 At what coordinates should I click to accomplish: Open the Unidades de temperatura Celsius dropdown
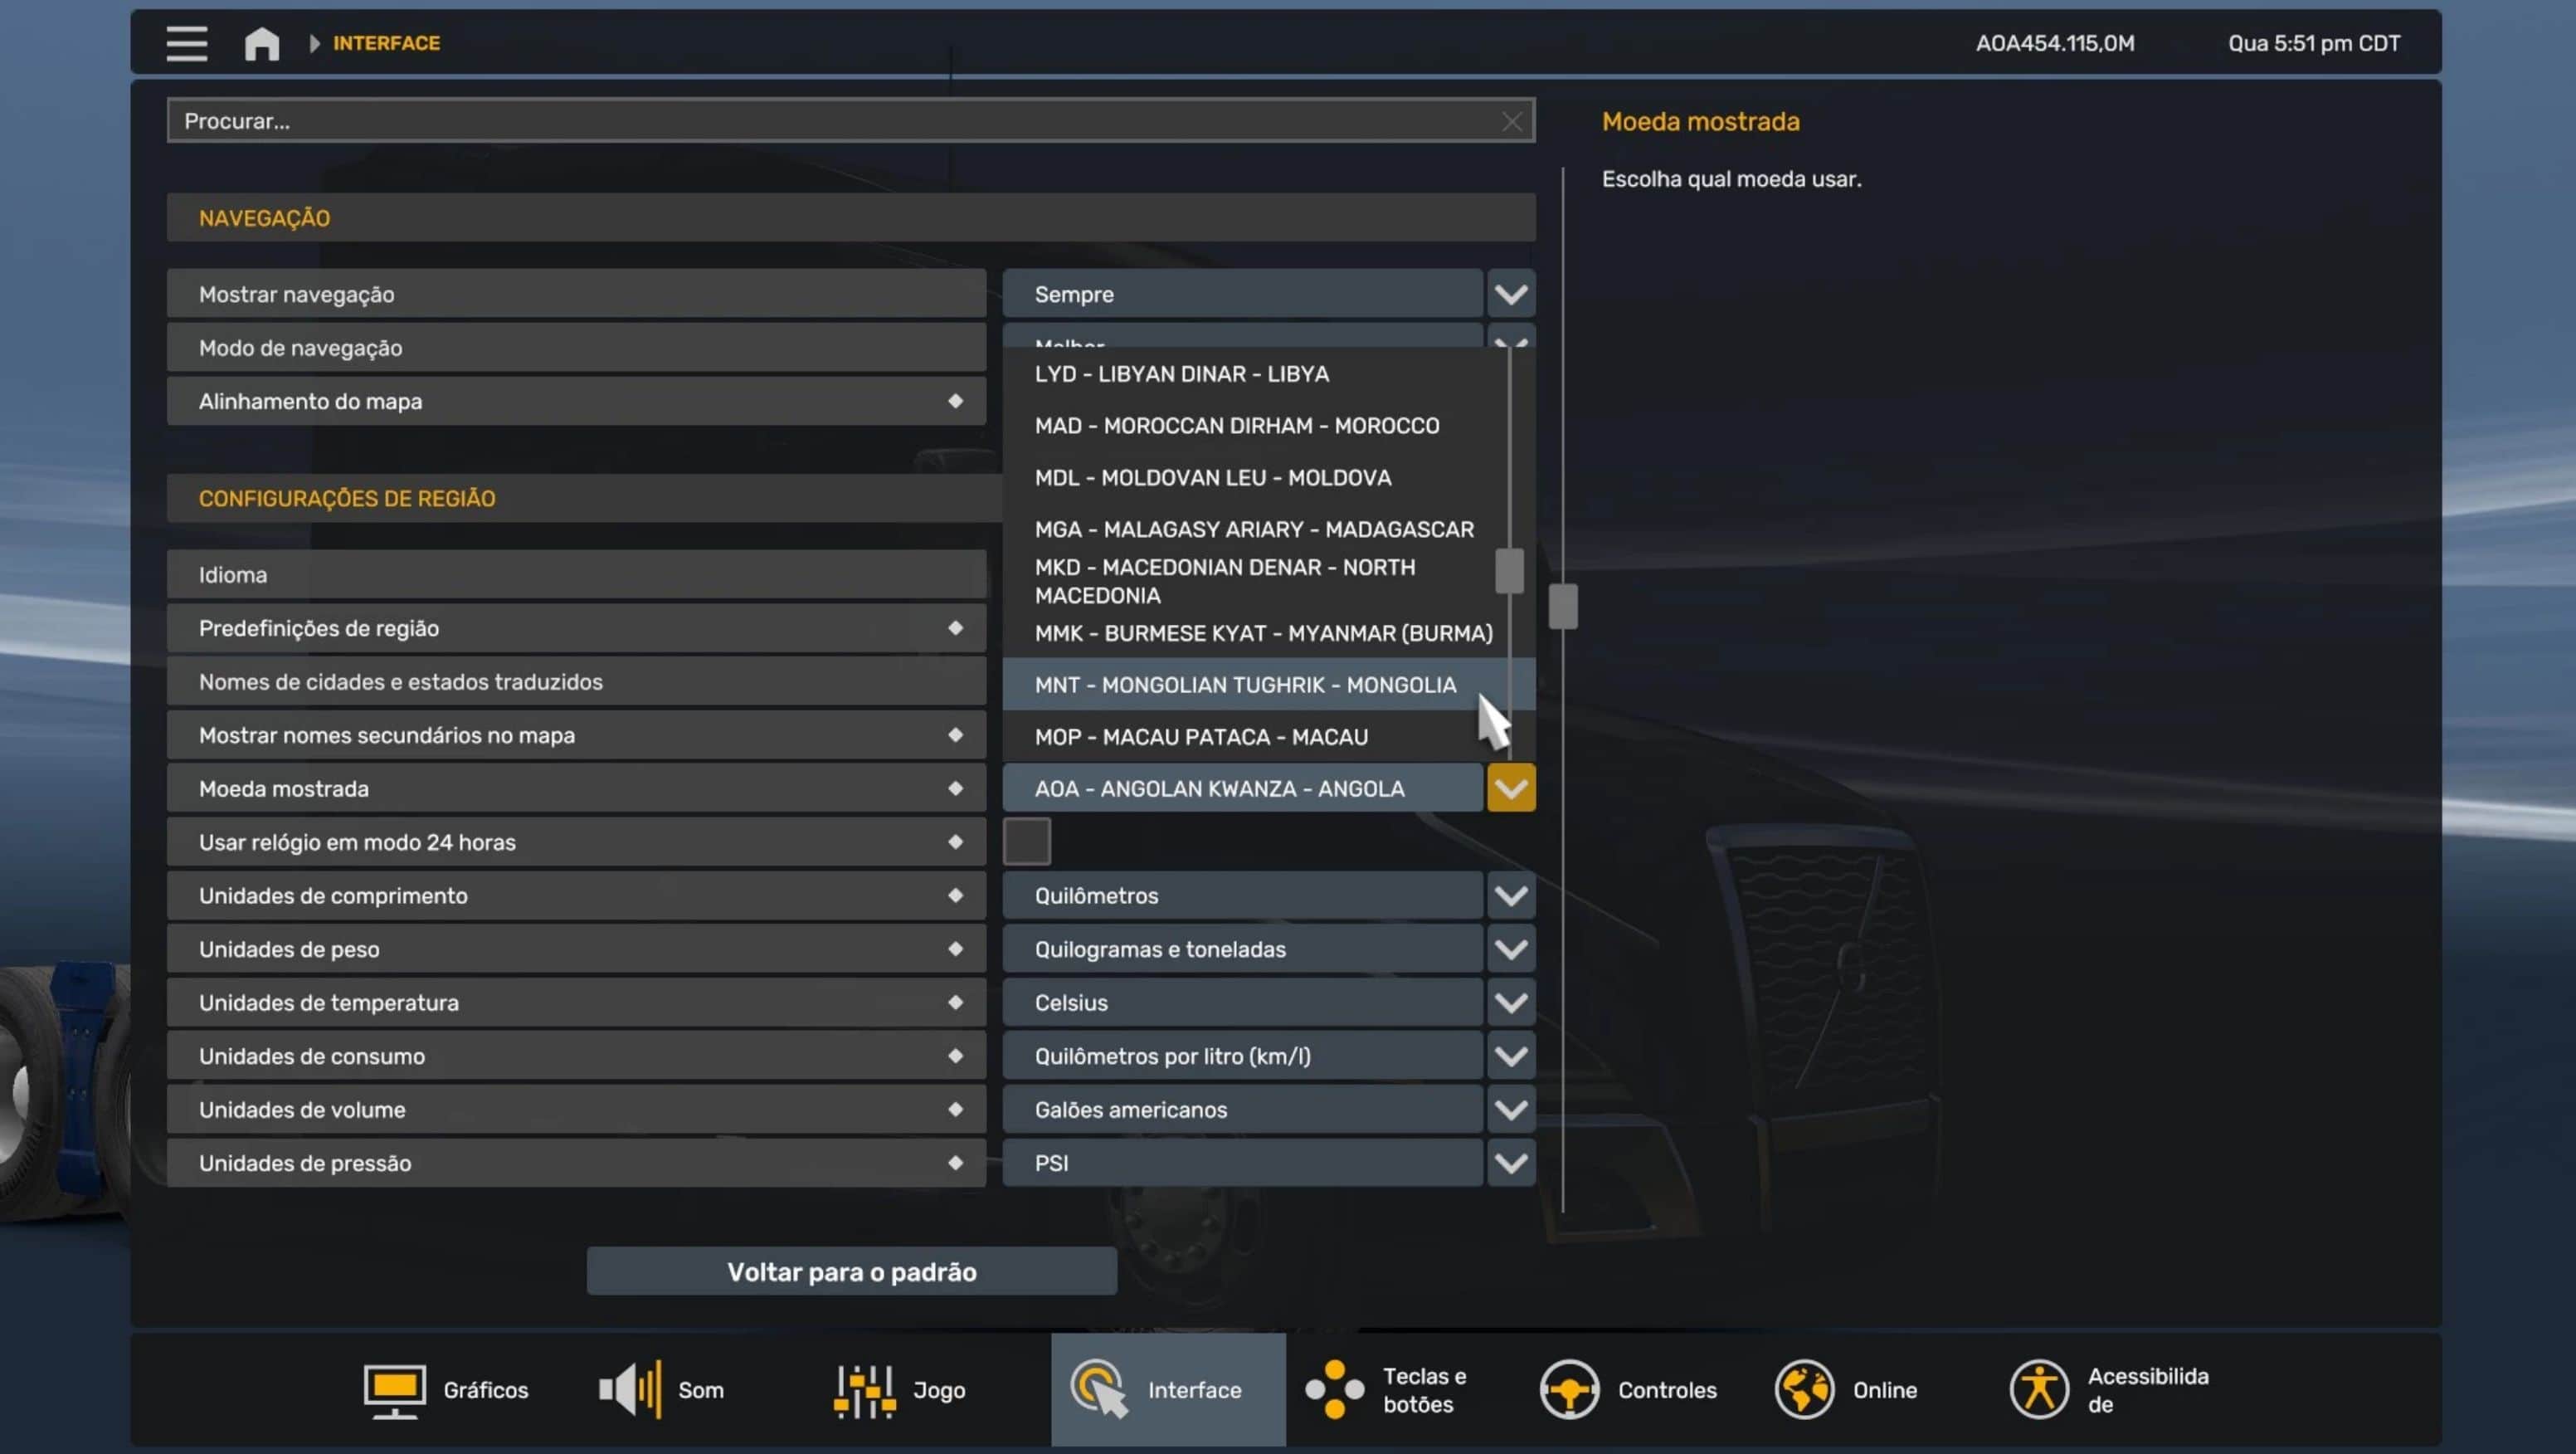[x=1510, y=1002]
